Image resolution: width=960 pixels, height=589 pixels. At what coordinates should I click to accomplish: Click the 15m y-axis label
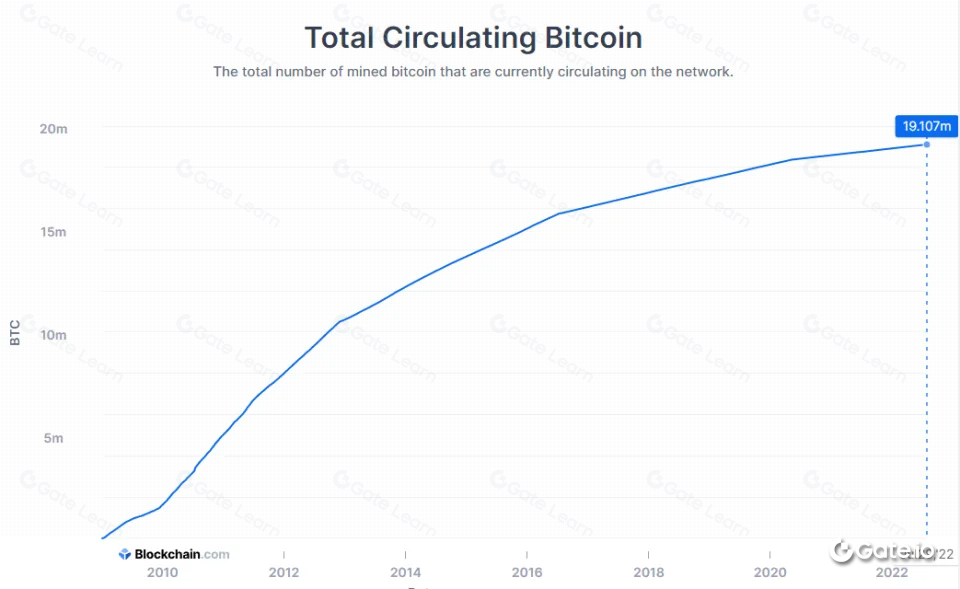(54, 232)
